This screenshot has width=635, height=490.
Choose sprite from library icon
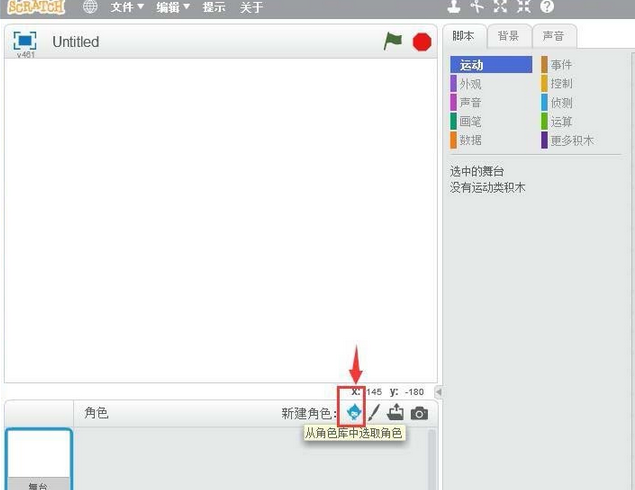tap(354, 413)
